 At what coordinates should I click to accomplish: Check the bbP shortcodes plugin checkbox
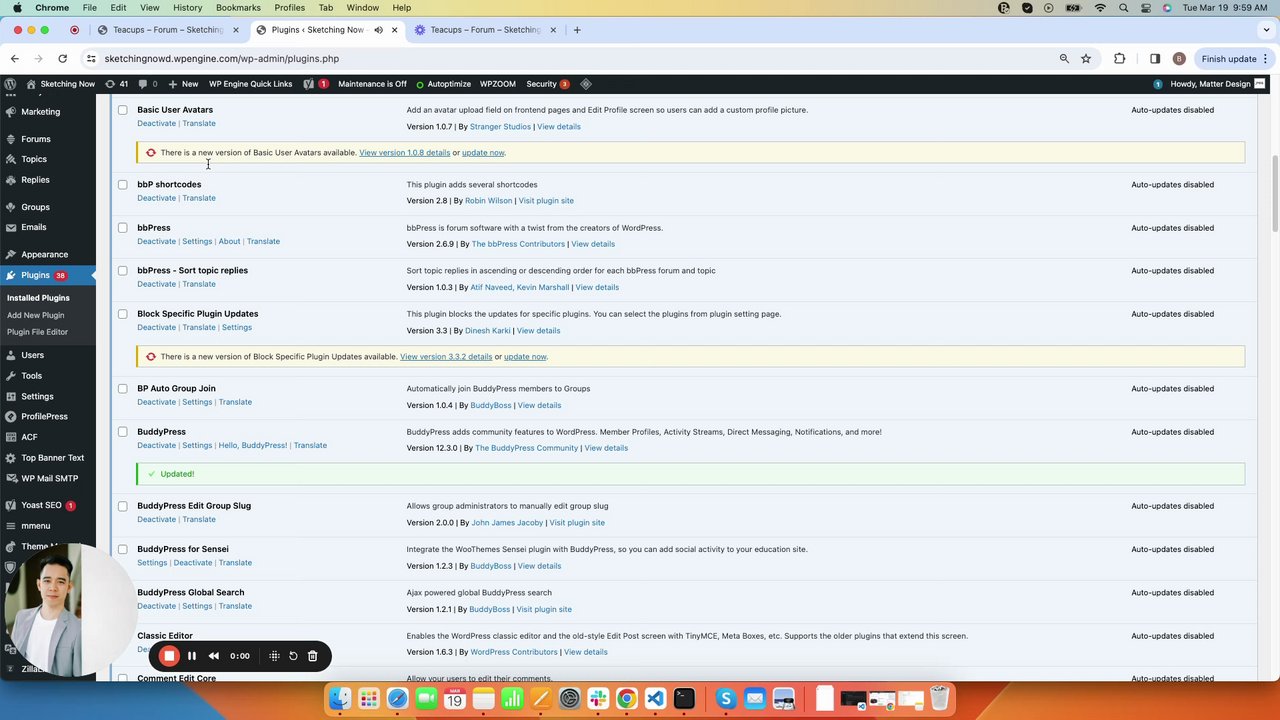pos(123,185)
